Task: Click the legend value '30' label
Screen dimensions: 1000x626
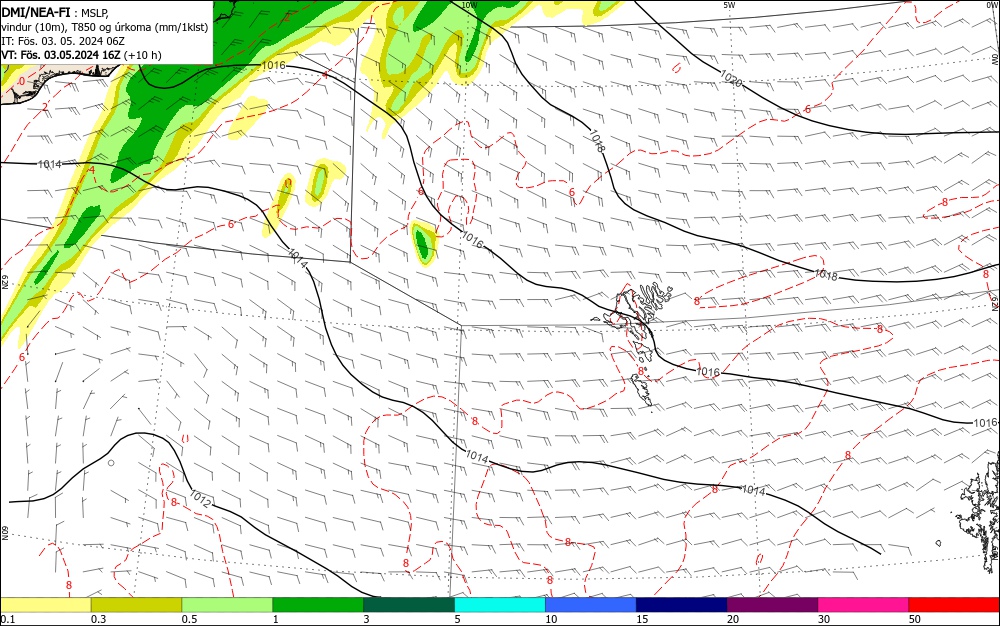Action: pyautogui.click(x=824, y=619)
